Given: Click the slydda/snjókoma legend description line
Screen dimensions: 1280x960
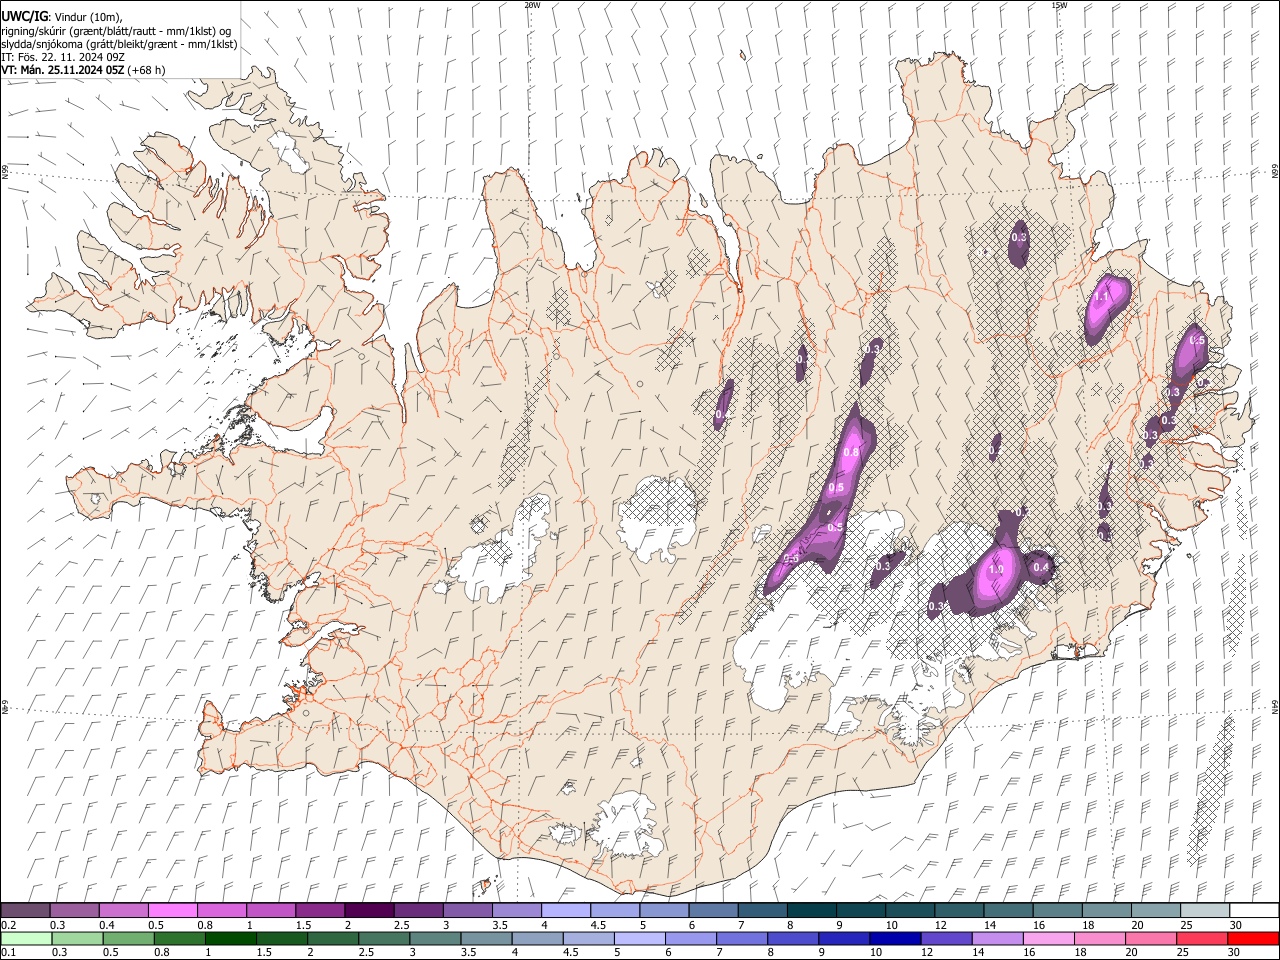Looking at the screenshot, I should [x=119, y=44].
